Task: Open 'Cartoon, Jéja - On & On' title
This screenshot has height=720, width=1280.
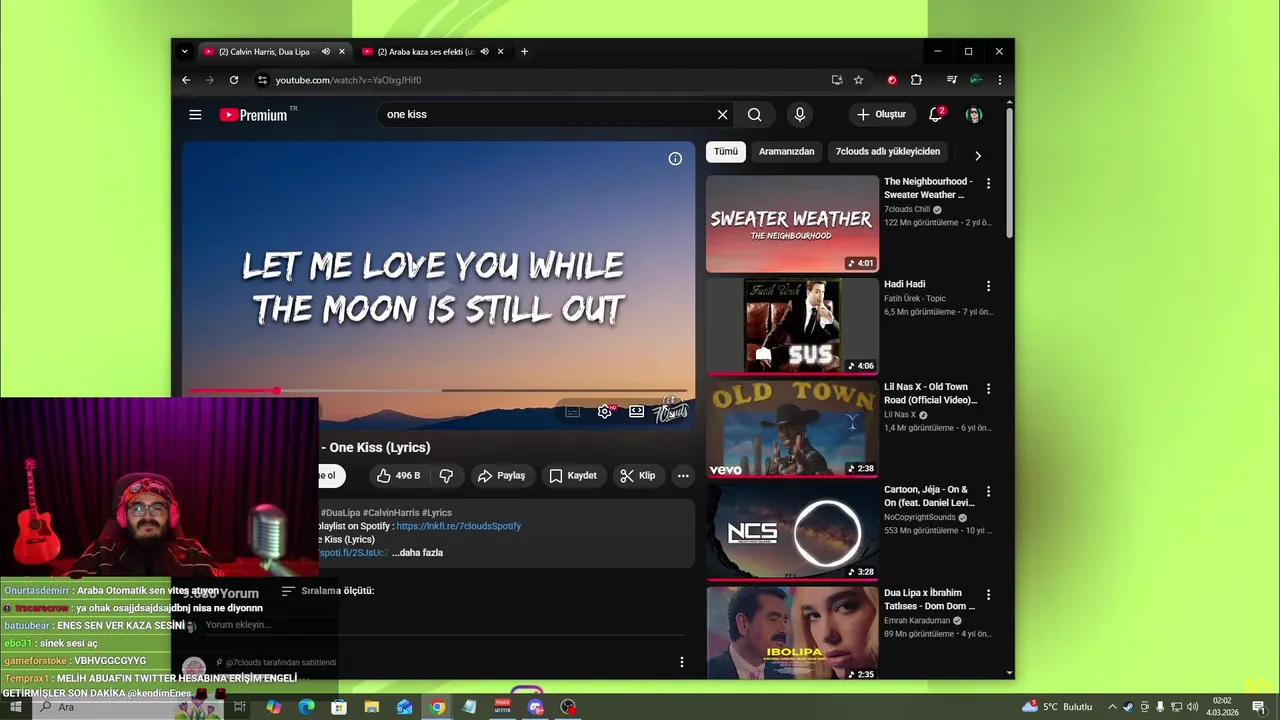Action: (928, 496)
